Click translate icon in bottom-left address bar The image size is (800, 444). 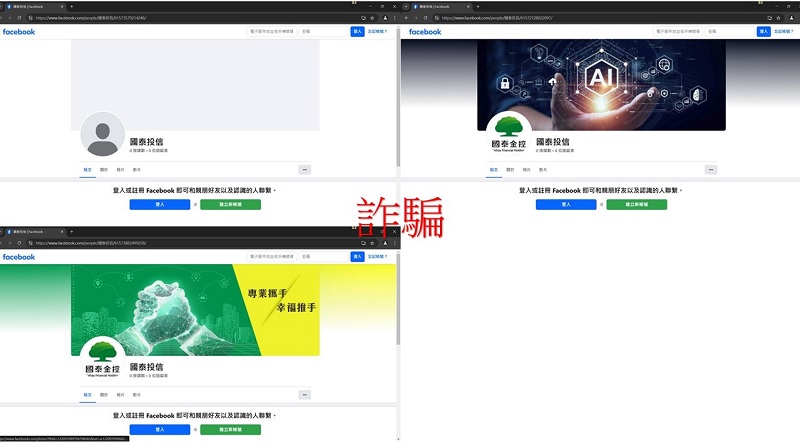tap(363, 243)
